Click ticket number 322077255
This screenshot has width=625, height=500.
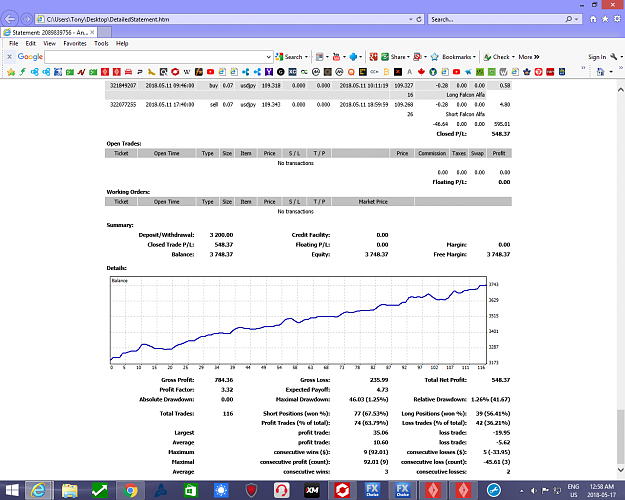coord(123,104)
